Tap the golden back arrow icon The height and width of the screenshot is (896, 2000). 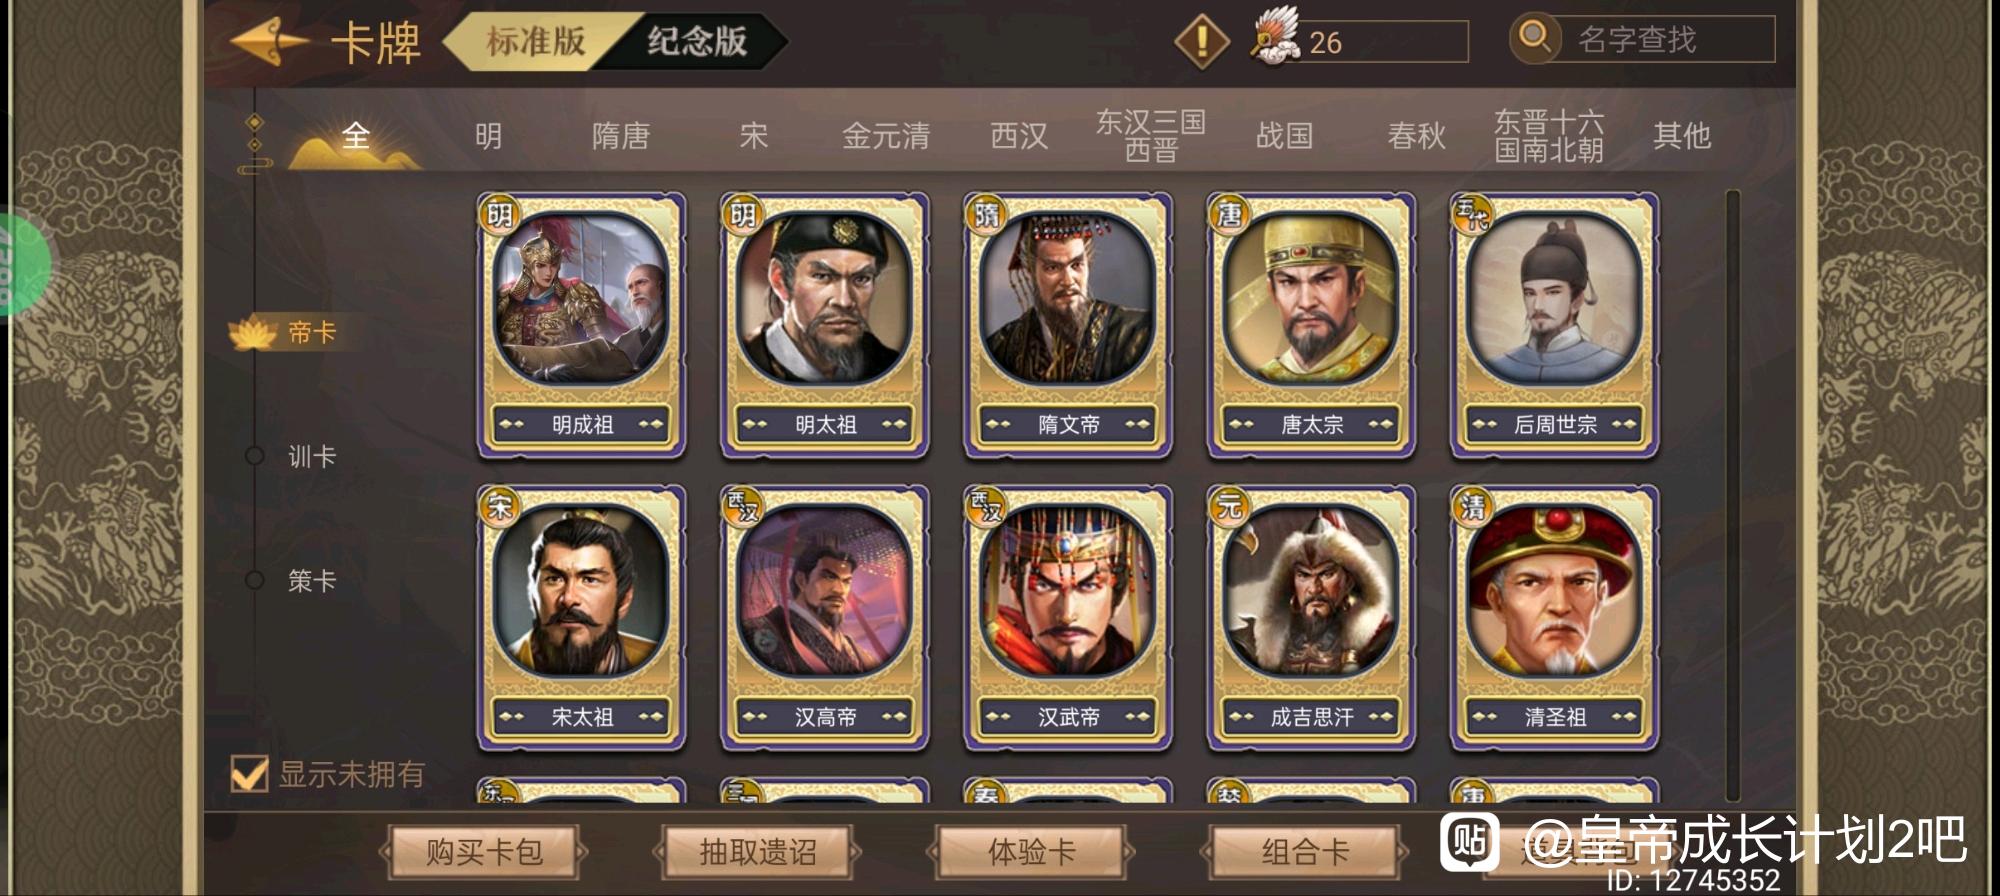tap(268, 42)
